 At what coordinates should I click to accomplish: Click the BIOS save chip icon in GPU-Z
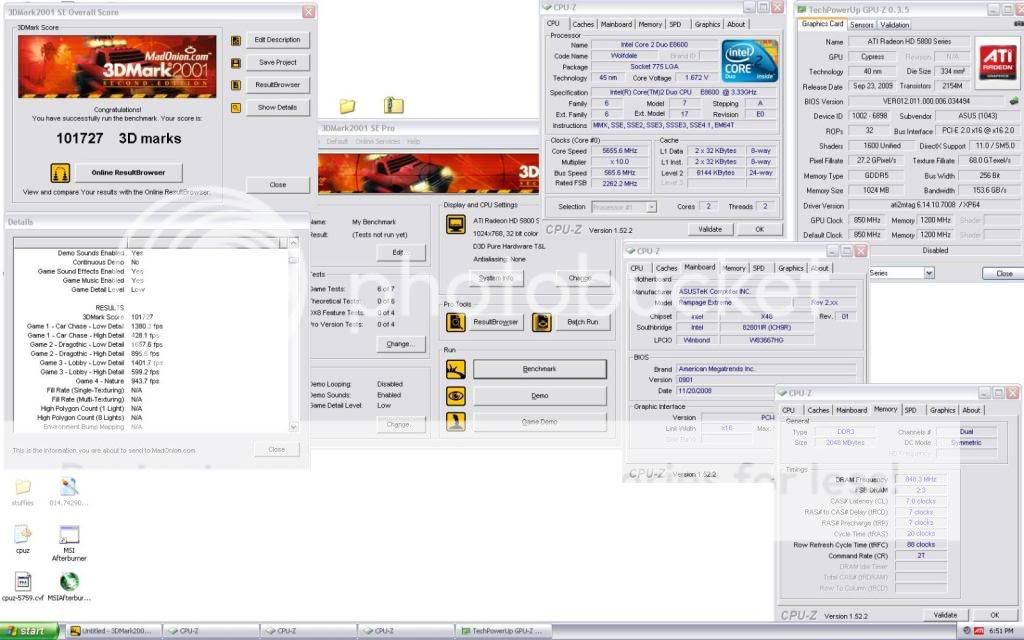coord(1014,101)
